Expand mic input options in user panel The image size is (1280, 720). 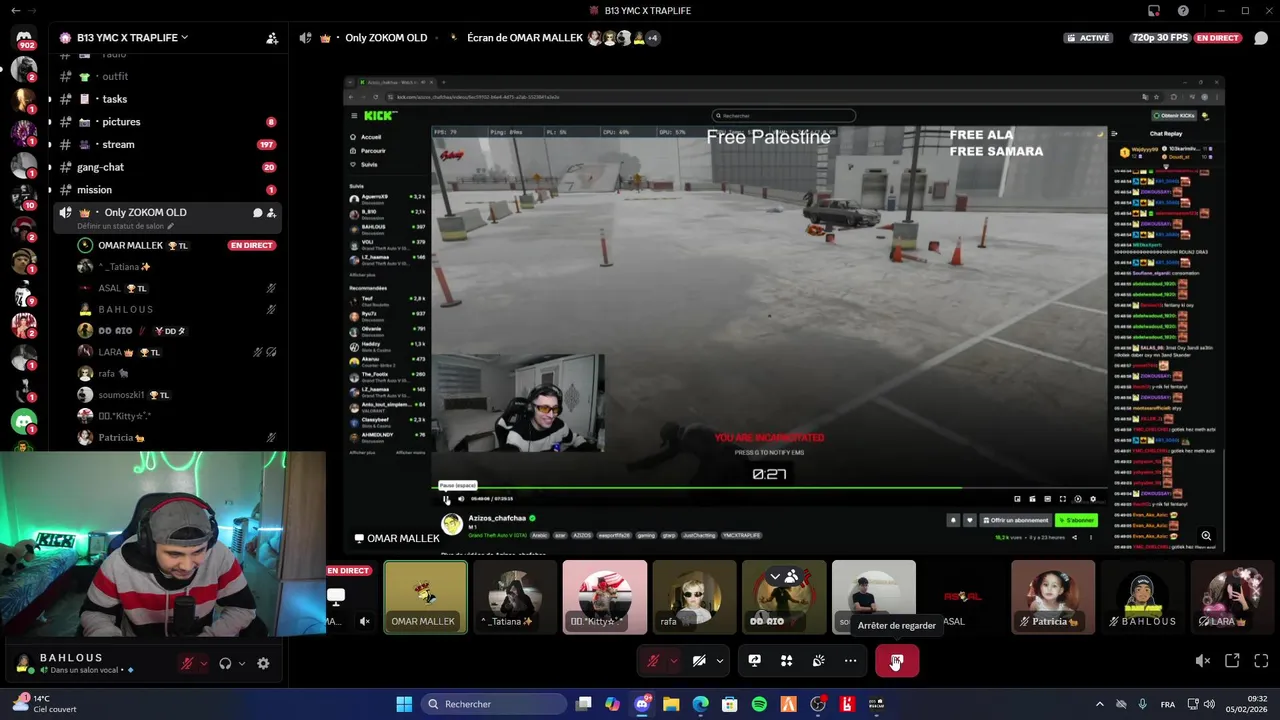point(203,663)
